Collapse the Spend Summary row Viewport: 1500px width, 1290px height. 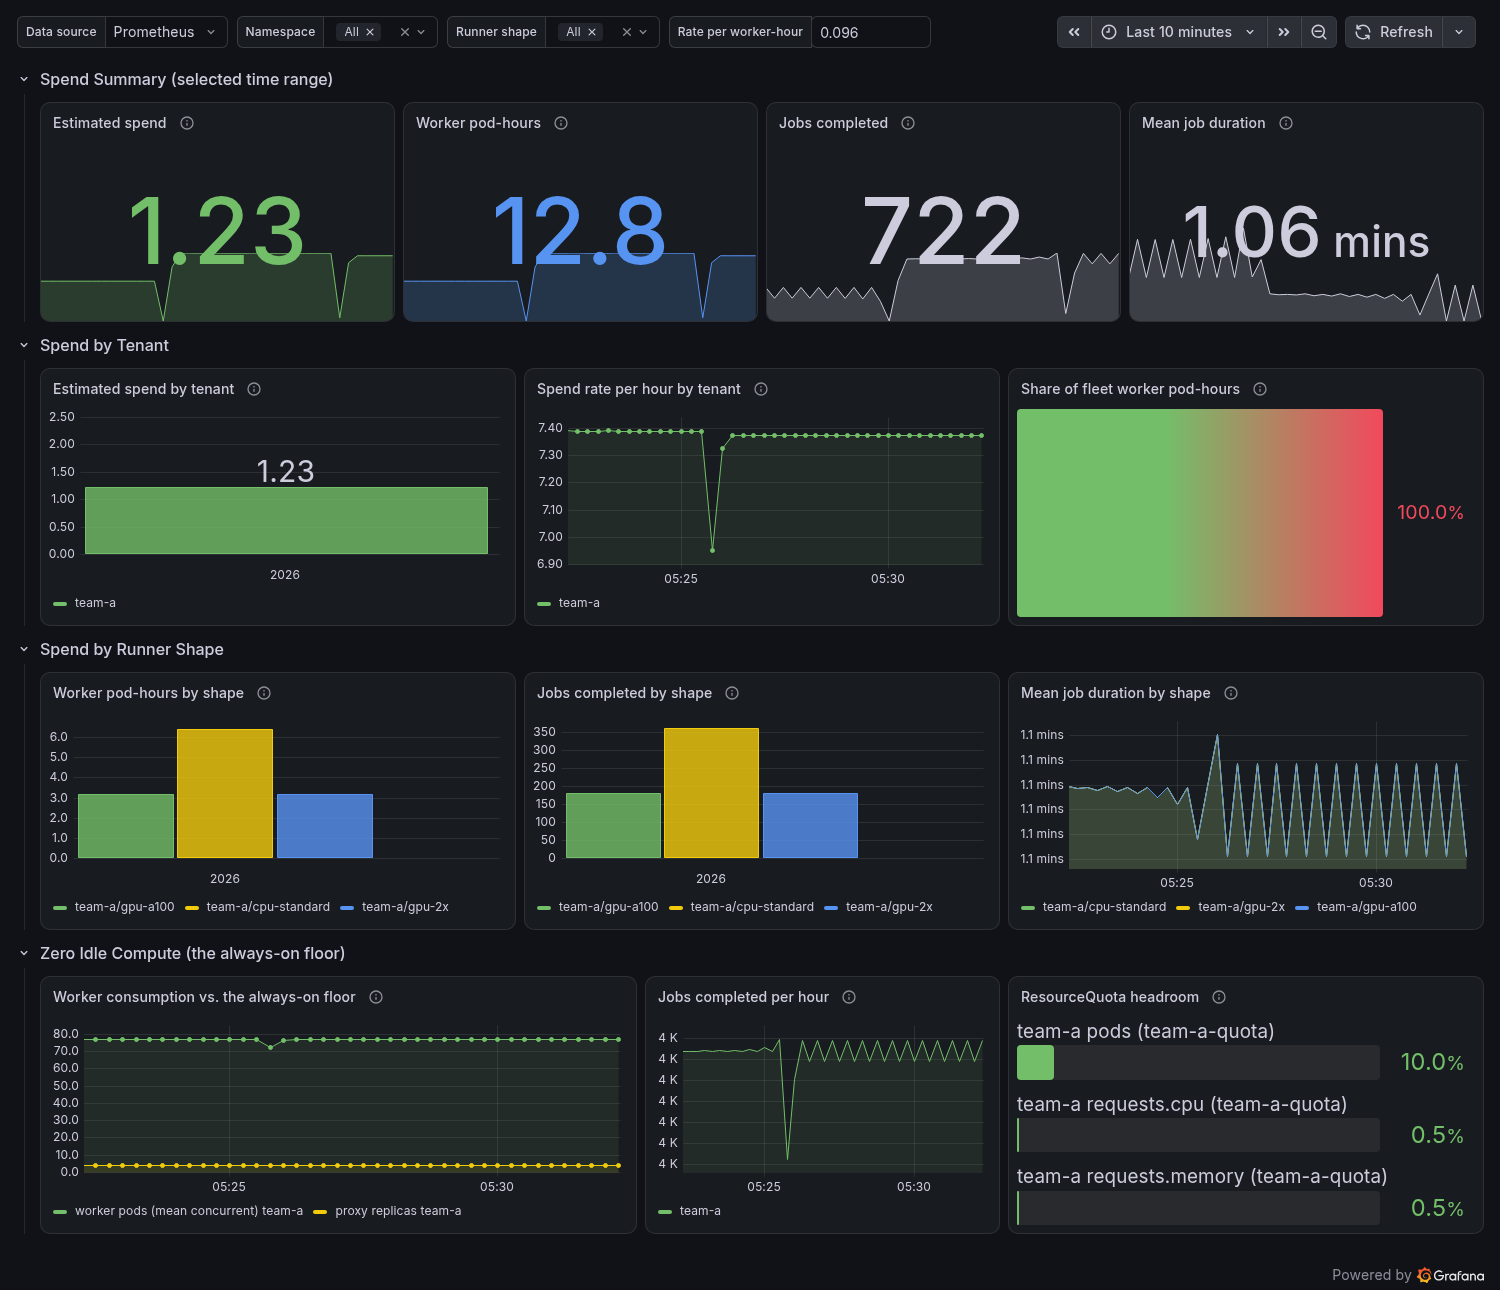[24, 79]
